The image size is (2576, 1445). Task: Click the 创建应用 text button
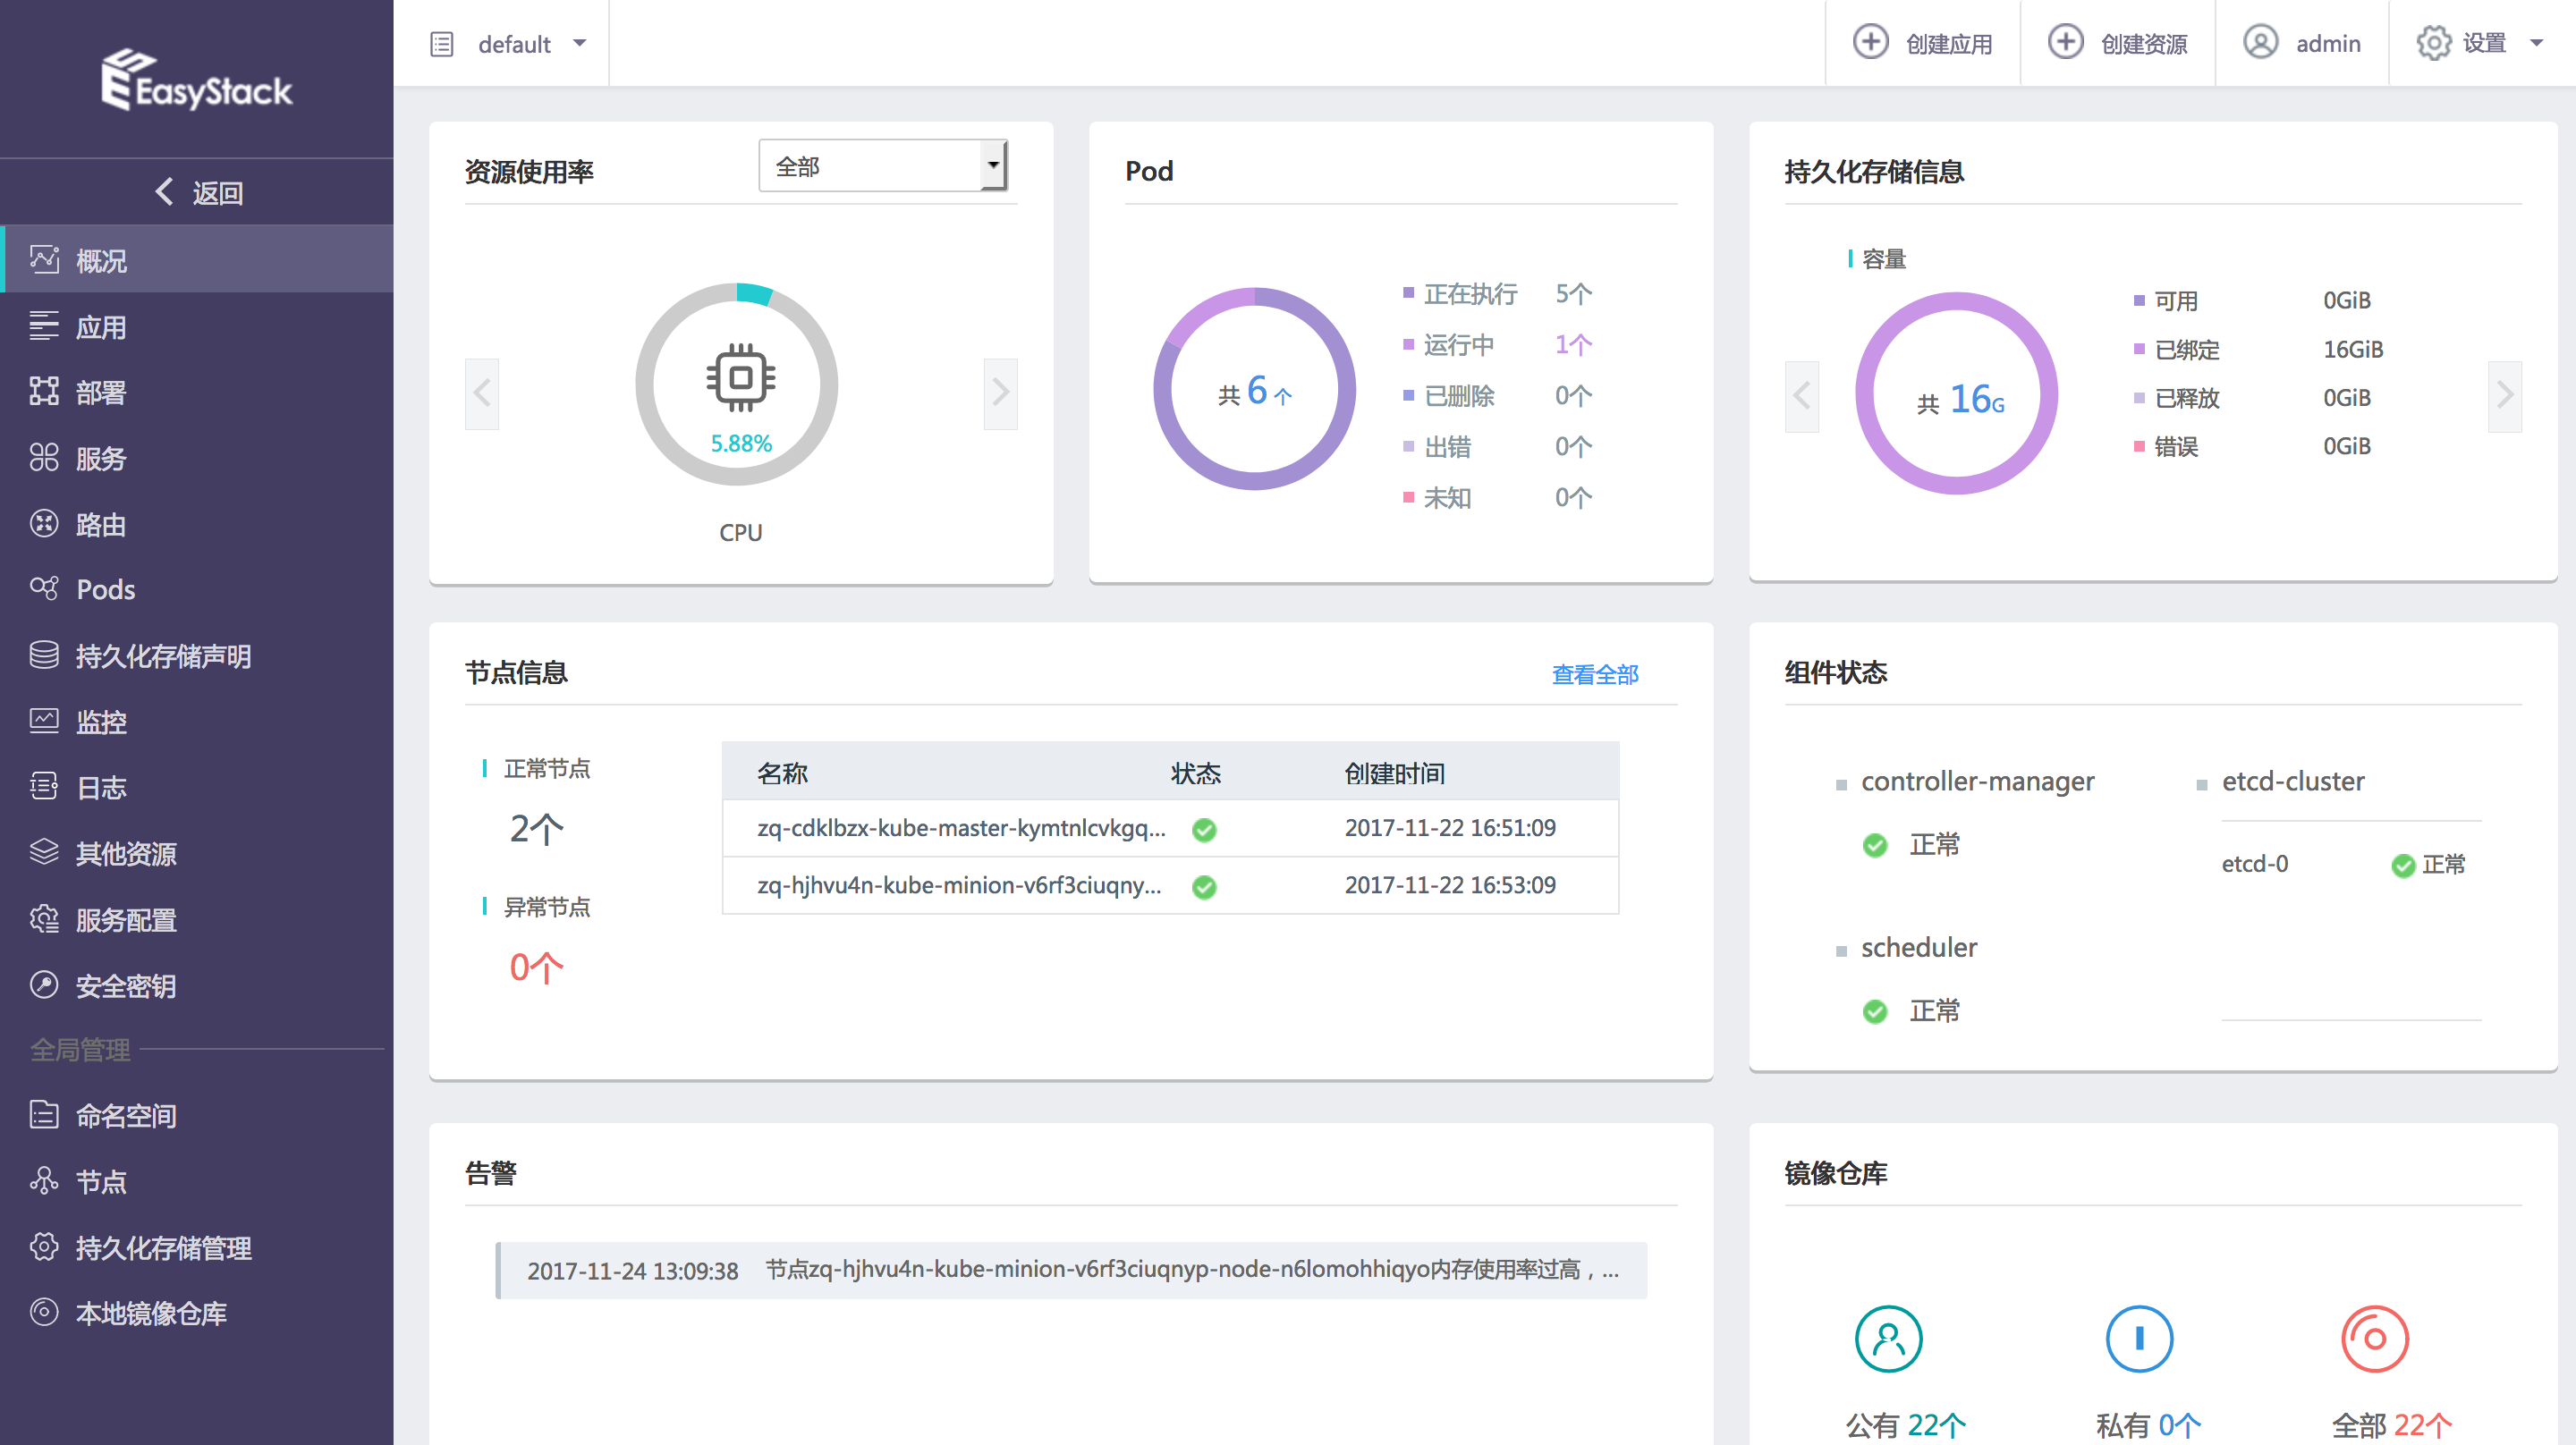tap(1949, 44)
